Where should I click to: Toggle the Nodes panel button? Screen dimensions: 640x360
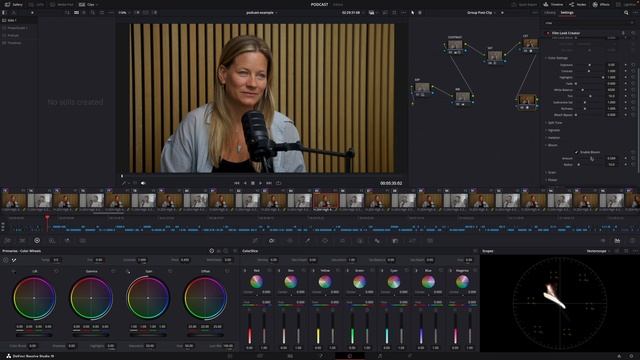(578, 4)
